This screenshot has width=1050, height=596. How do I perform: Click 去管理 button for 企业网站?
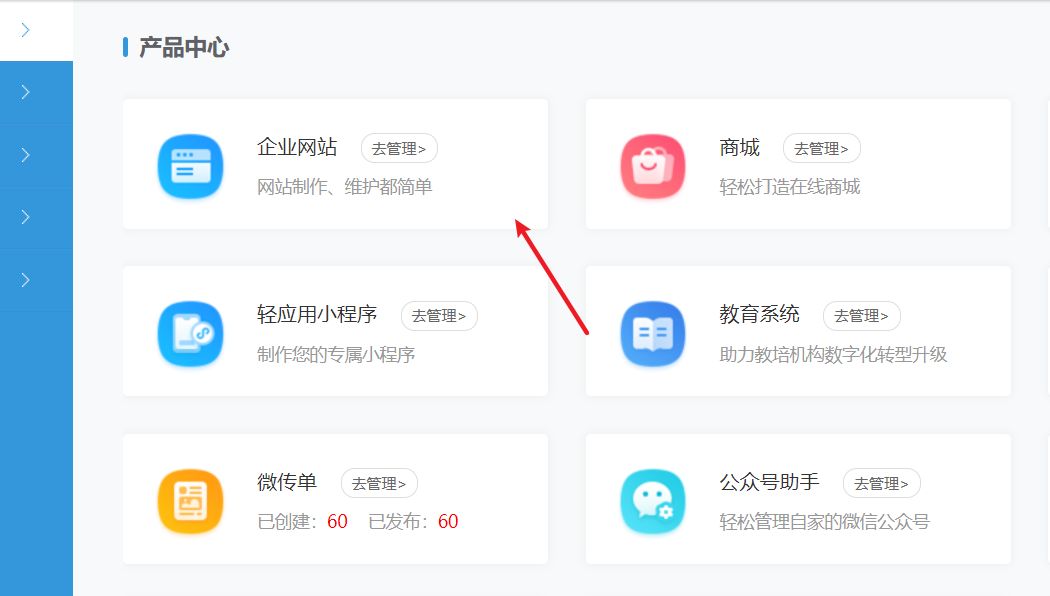(x=399, y=148)
